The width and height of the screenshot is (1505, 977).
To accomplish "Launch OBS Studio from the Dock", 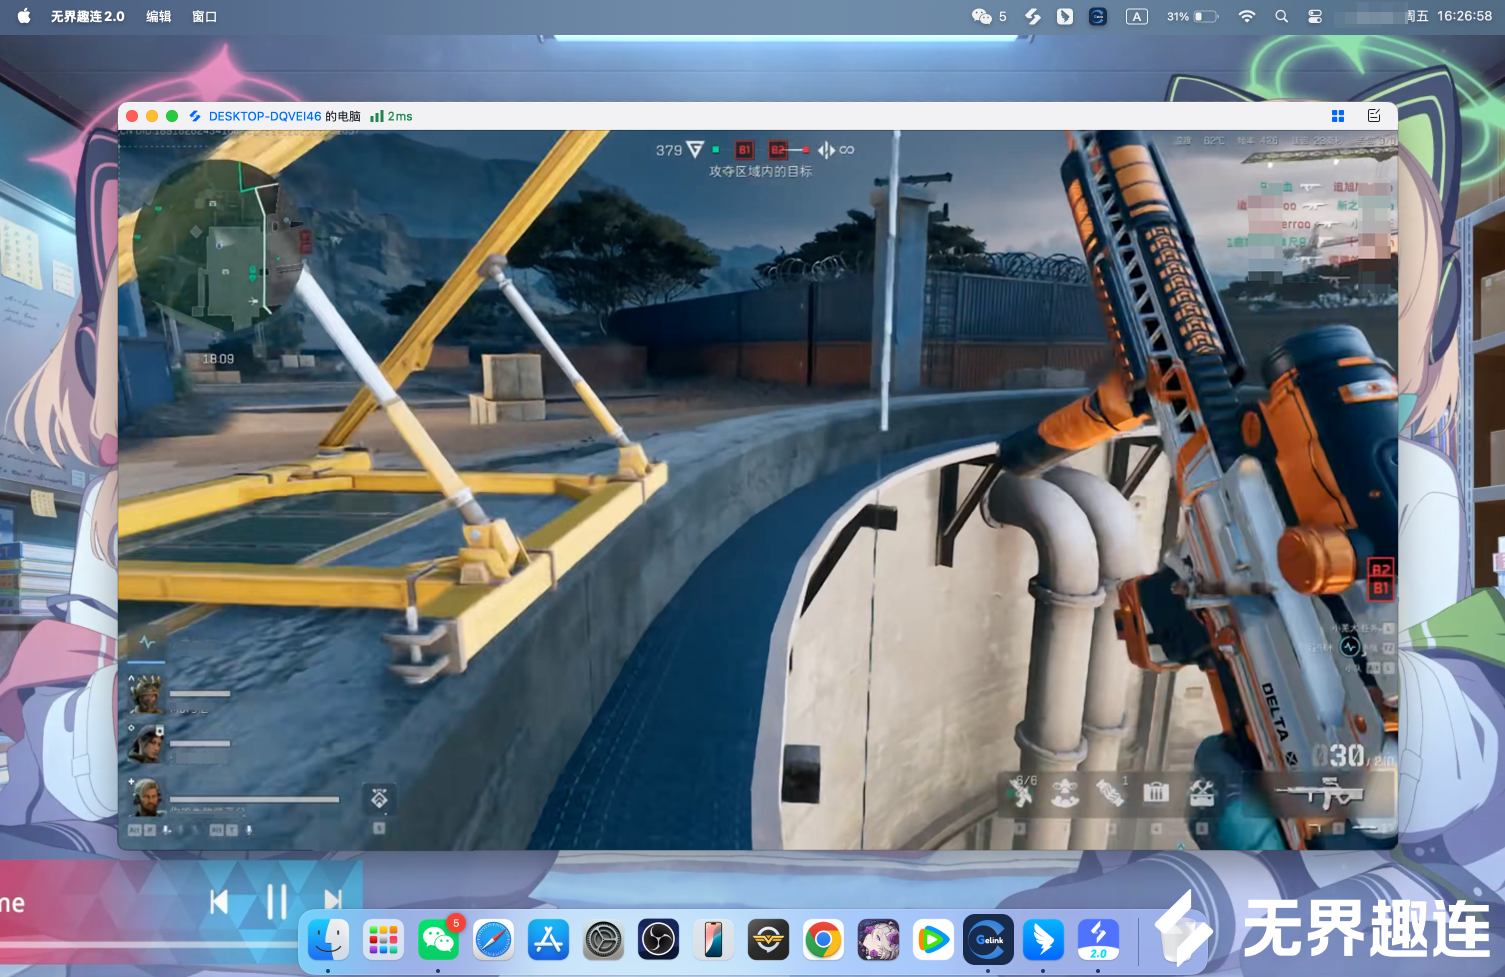I will point(658,940).
